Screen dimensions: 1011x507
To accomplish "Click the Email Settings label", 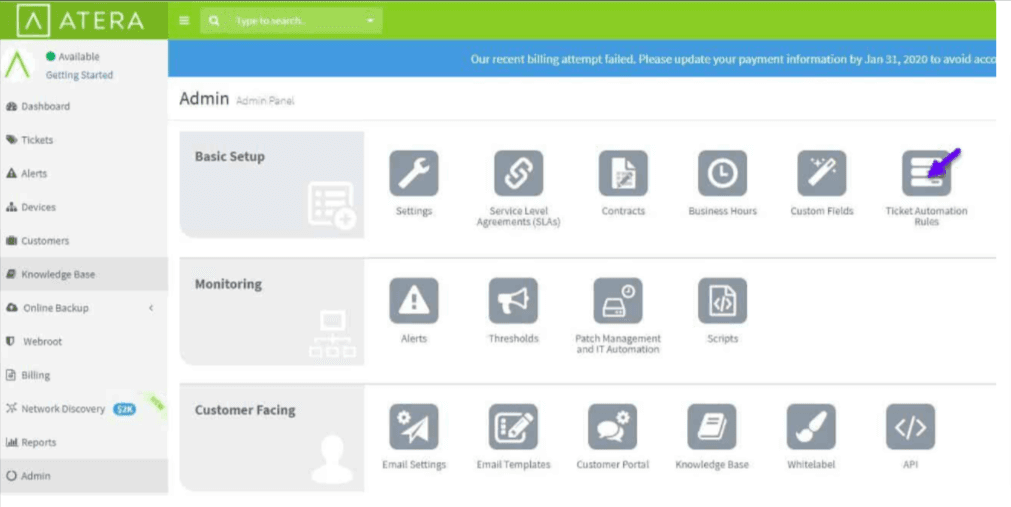I will point(414,464).
